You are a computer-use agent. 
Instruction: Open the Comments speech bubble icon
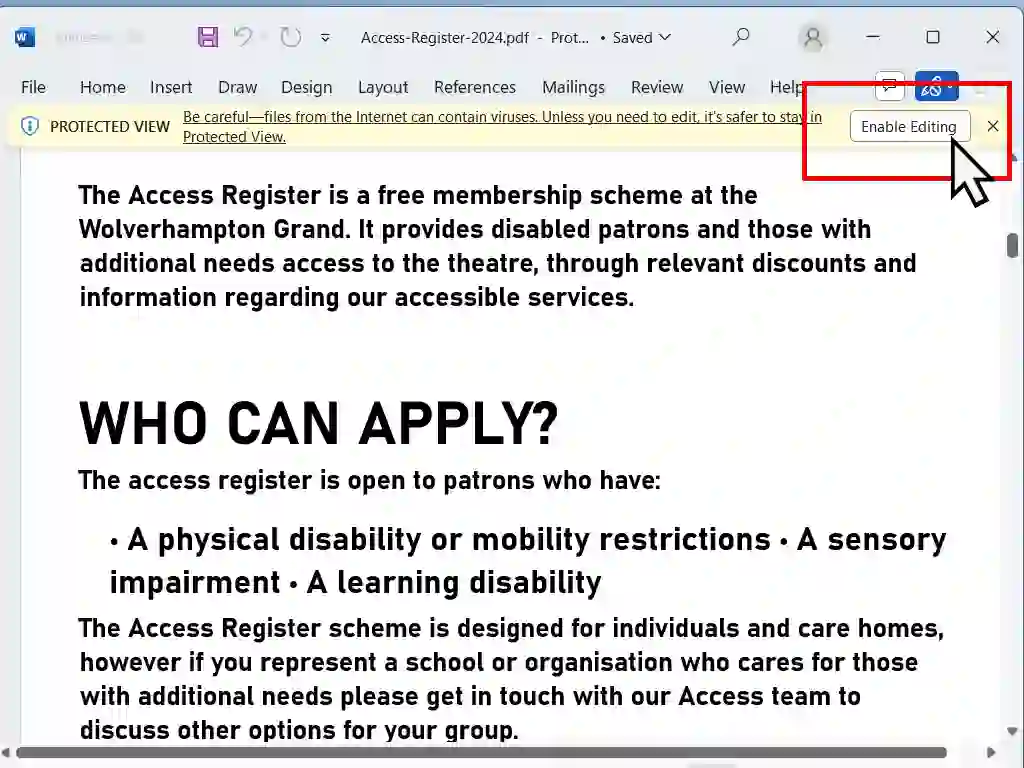point(889,87)
